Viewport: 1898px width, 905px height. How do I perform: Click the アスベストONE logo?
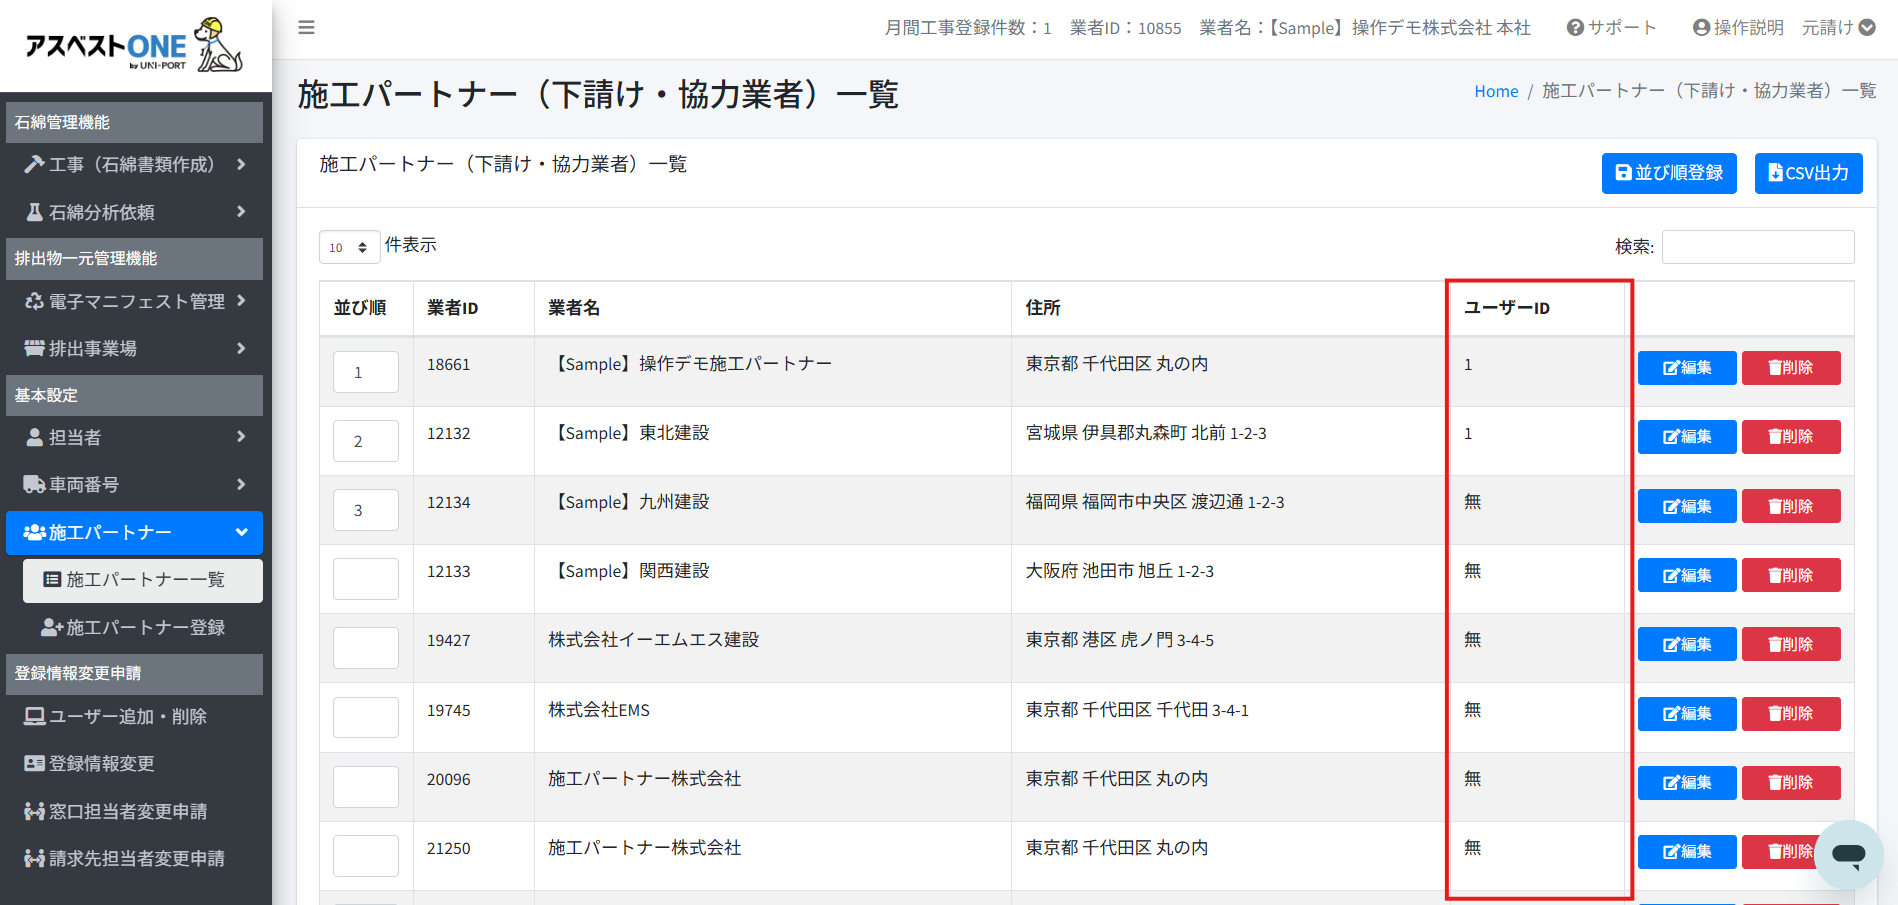(134, 46)
